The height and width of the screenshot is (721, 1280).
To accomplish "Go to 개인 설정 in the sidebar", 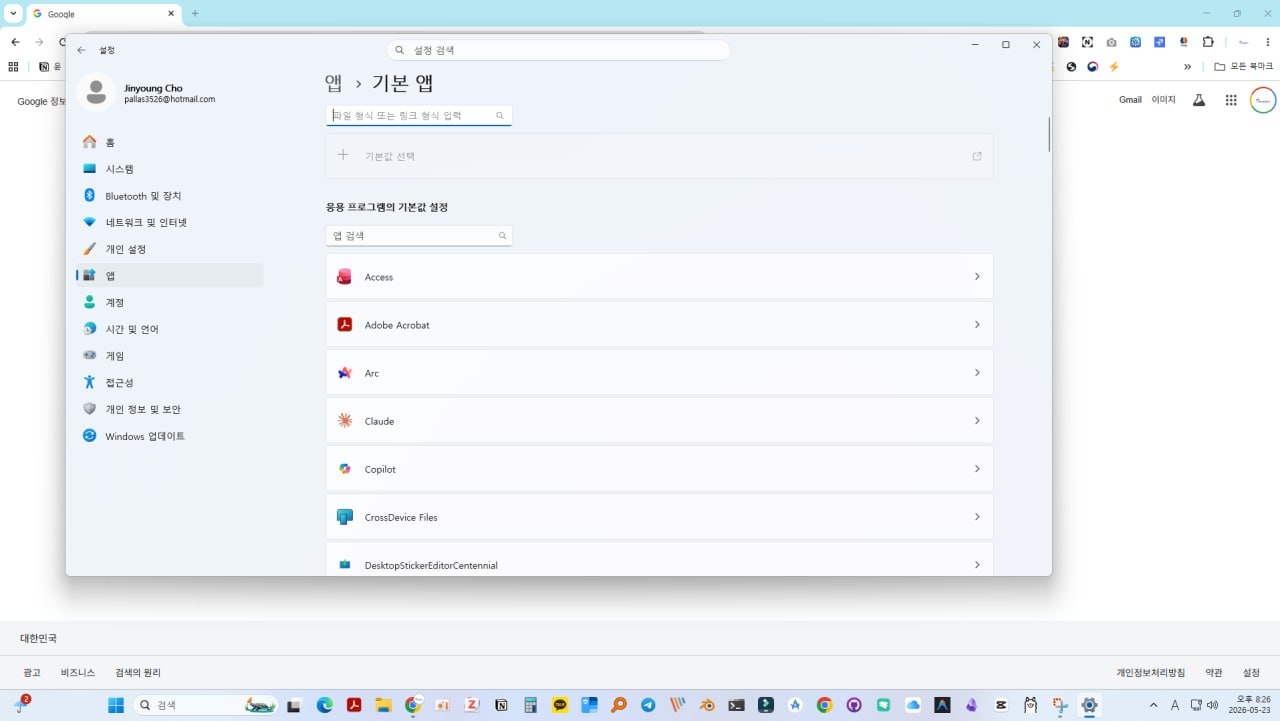I will point(169,249).
